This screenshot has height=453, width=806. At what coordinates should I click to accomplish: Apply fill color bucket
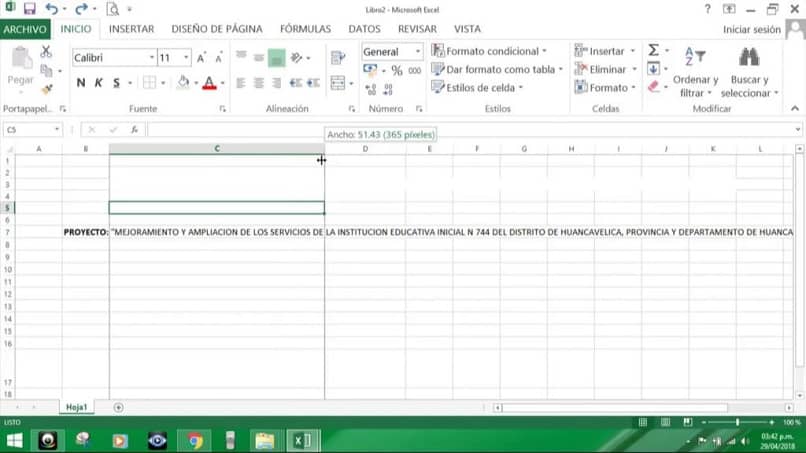tap(184, 83)
